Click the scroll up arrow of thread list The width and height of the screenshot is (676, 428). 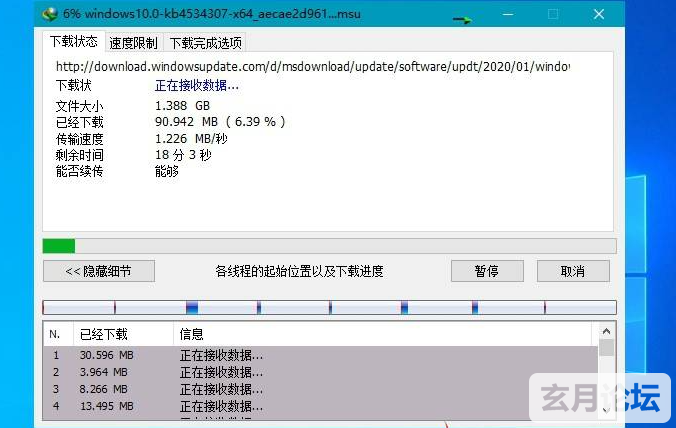click(x=607, y=331)
